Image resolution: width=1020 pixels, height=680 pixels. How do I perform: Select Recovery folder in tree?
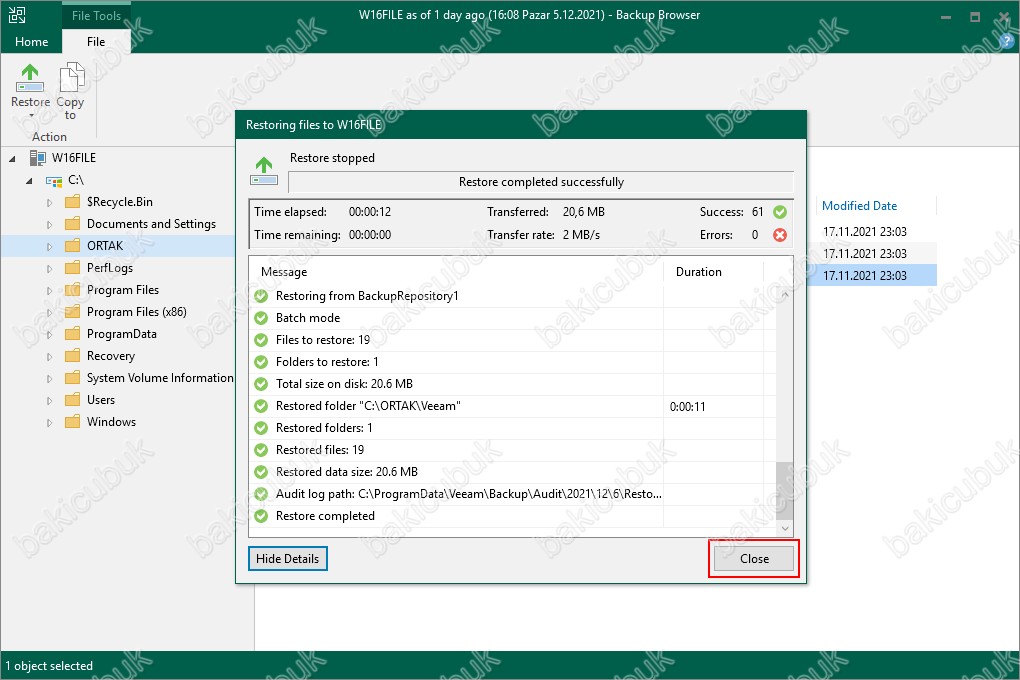(111, 356)
